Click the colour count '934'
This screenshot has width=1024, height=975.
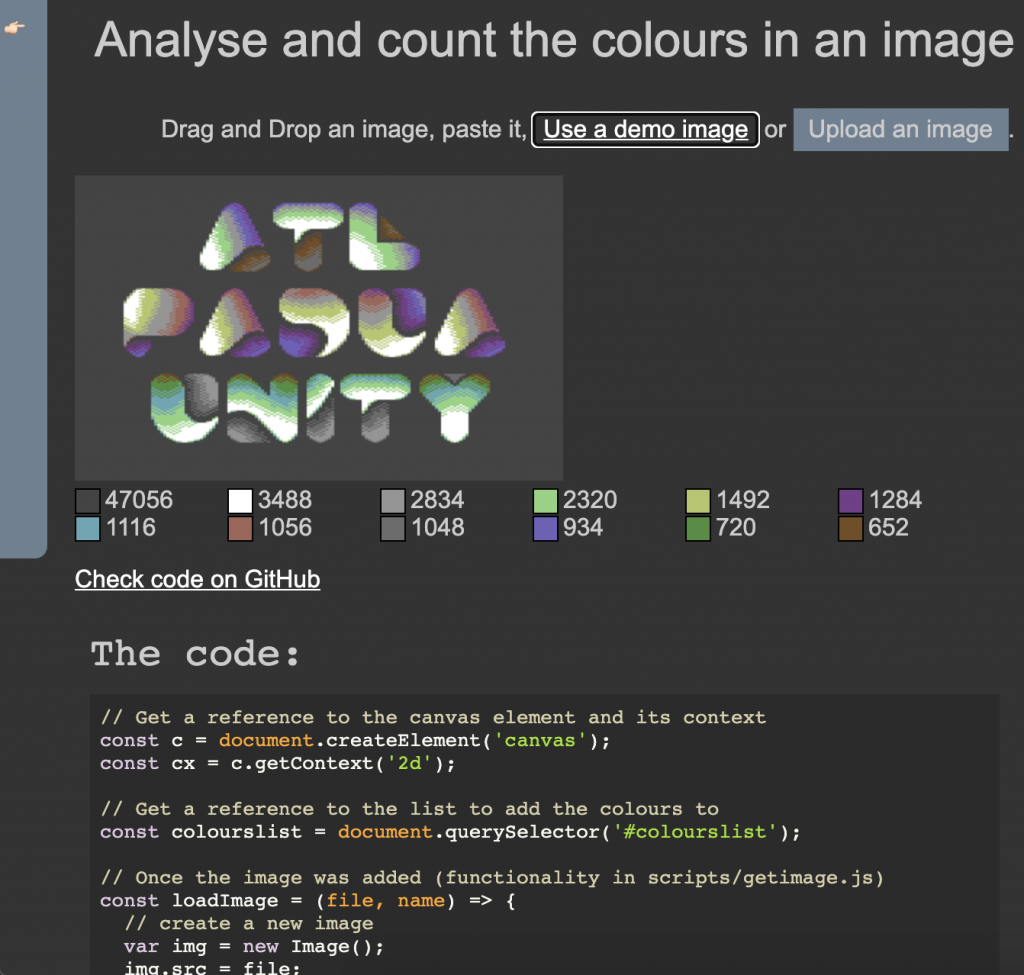583,528
